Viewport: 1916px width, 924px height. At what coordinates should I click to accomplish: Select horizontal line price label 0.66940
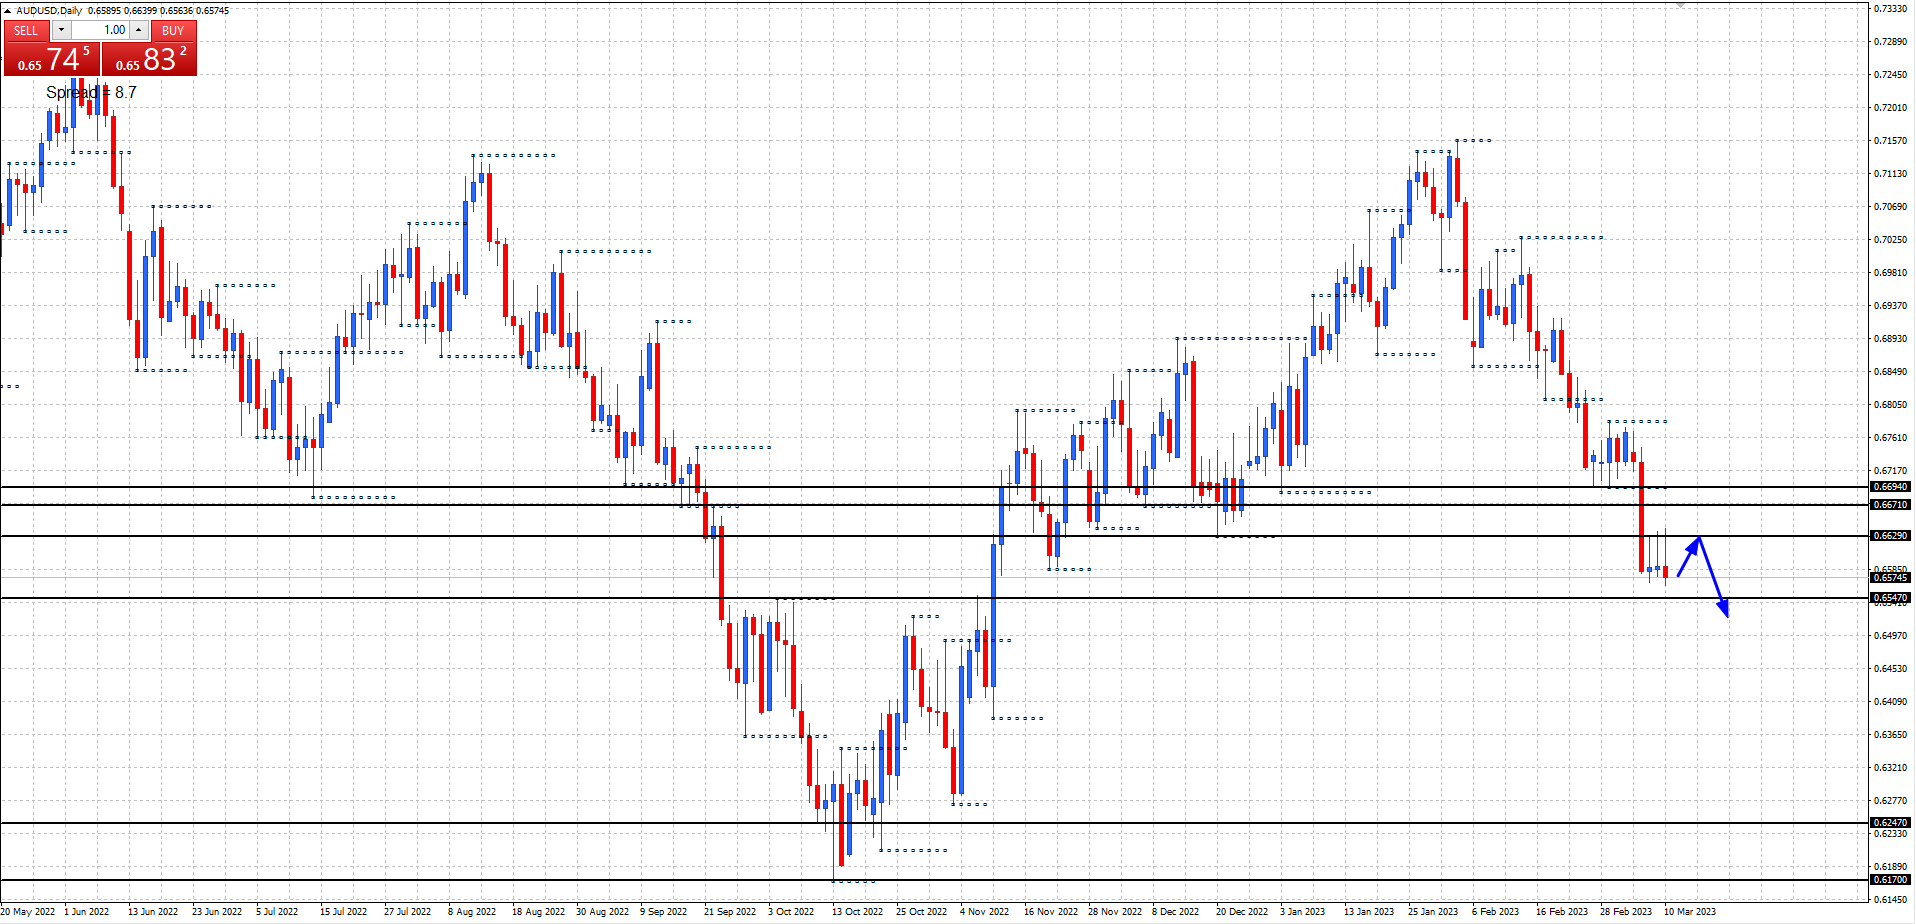point(1890,487)
